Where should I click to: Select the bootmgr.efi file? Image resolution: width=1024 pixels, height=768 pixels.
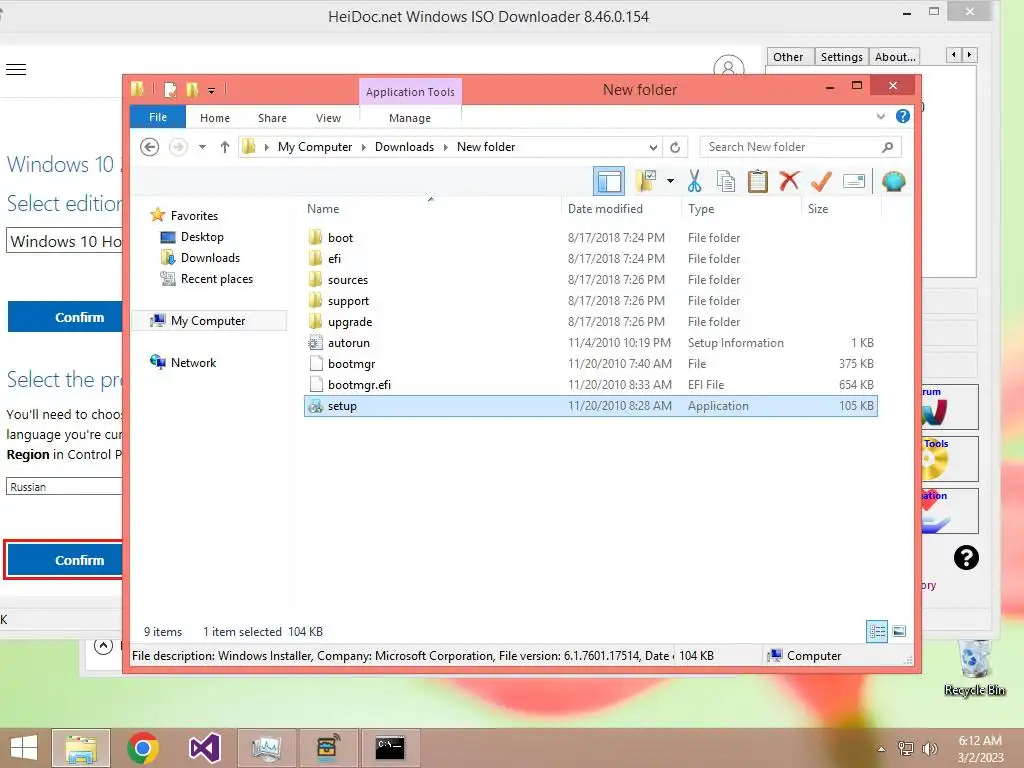590,385
